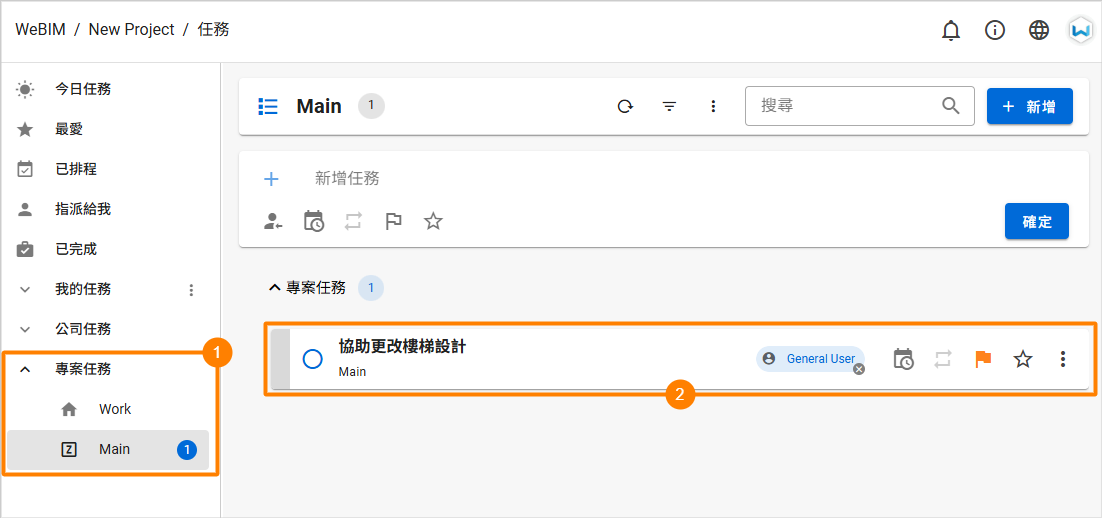1102x518 pixels.
Task: Expand the 公司任務 sidebar section
Action: pos(25,329)
